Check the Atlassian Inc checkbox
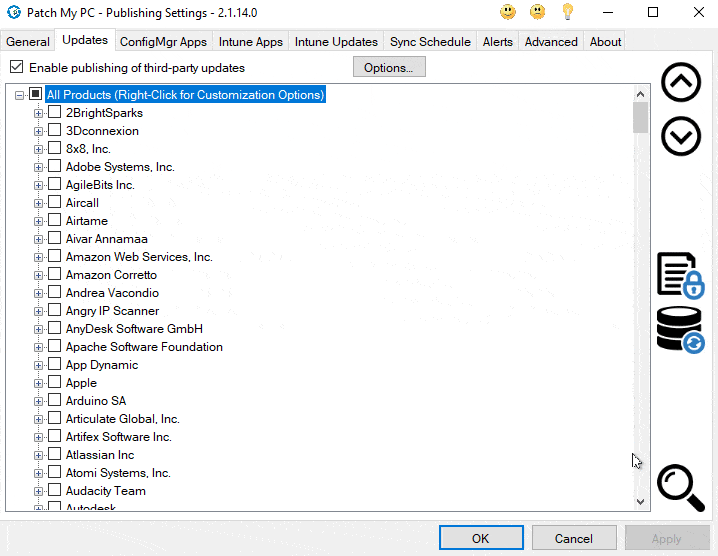The image size is (718, 556). 54,454
